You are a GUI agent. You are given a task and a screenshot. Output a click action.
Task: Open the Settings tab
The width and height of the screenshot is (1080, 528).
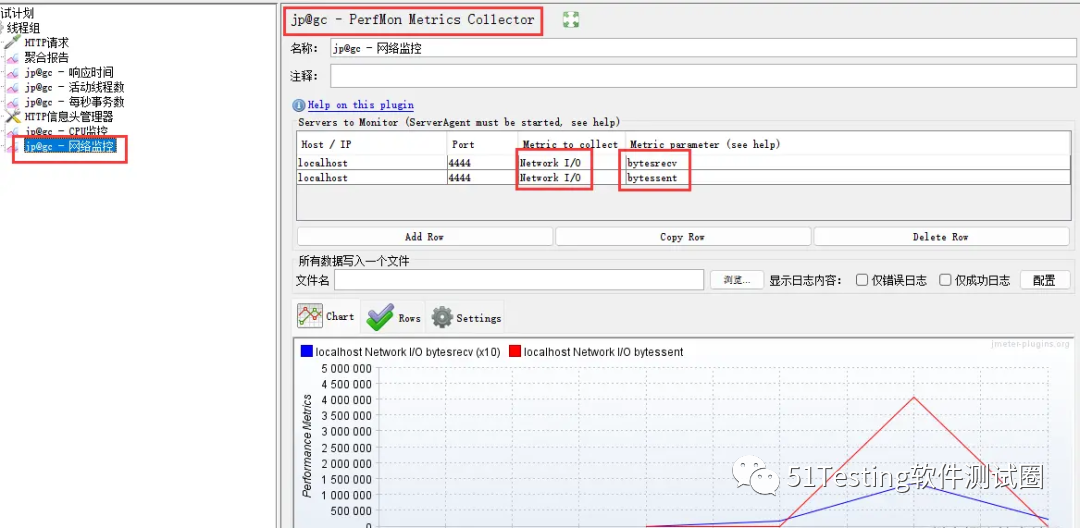[466, 317]
